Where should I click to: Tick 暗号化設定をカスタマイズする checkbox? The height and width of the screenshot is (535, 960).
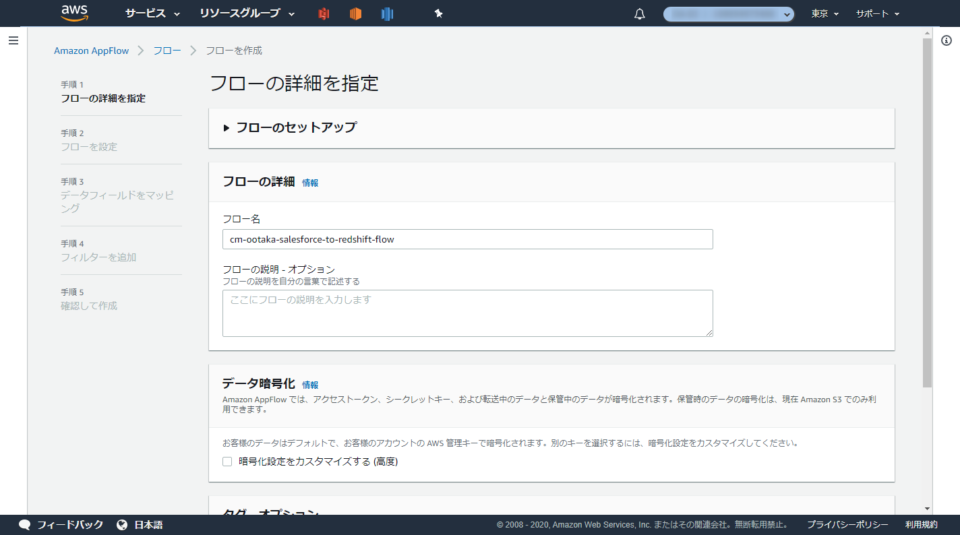tap(227, 462)
